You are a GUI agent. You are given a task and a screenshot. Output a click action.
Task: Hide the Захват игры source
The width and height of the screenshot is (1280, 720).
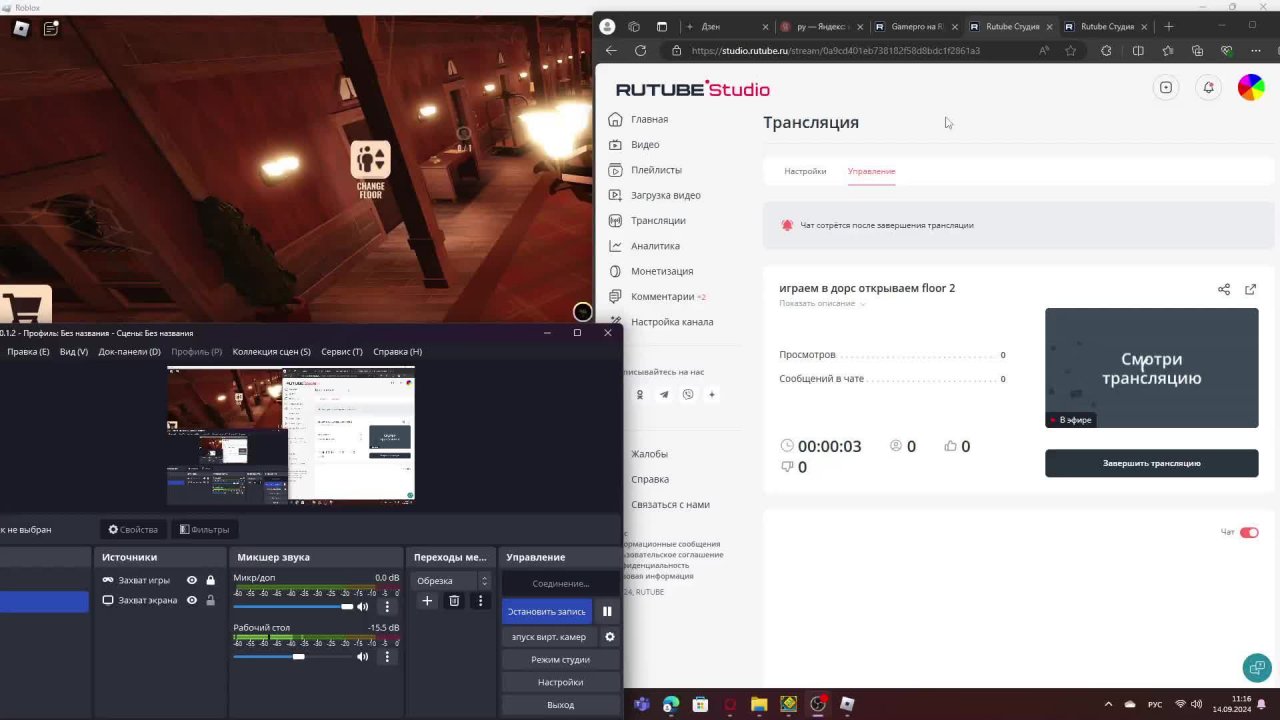192,580
